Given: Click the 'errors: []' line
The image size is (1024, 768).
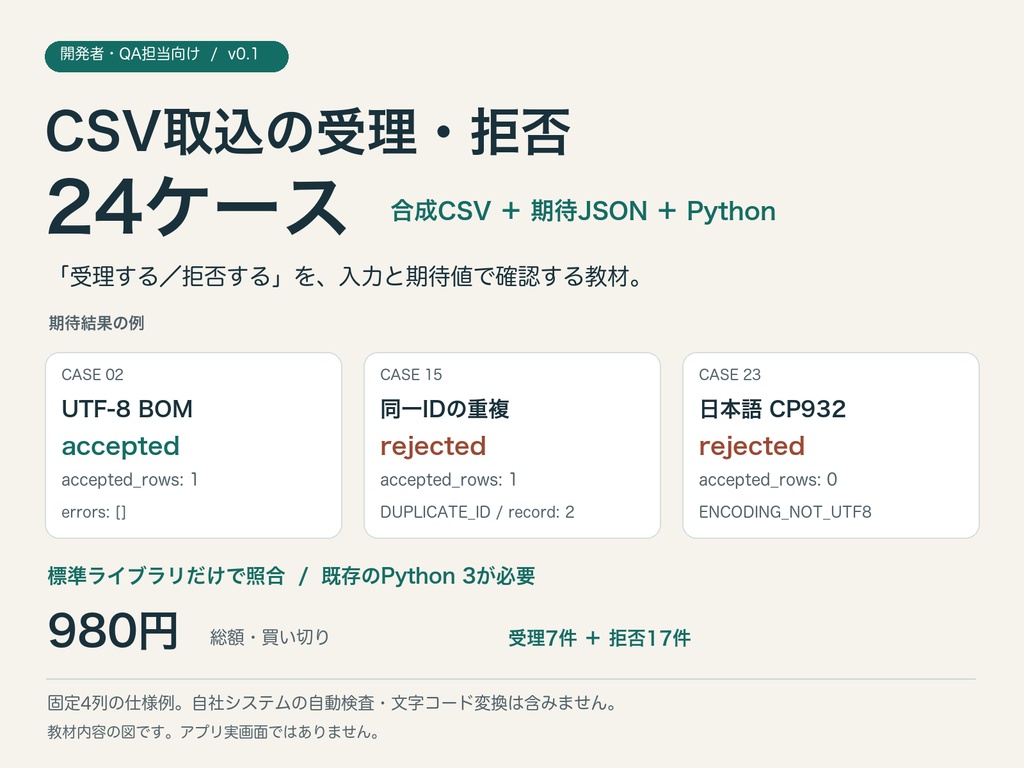Looking at the screenshot, I should tap(93, 512).
